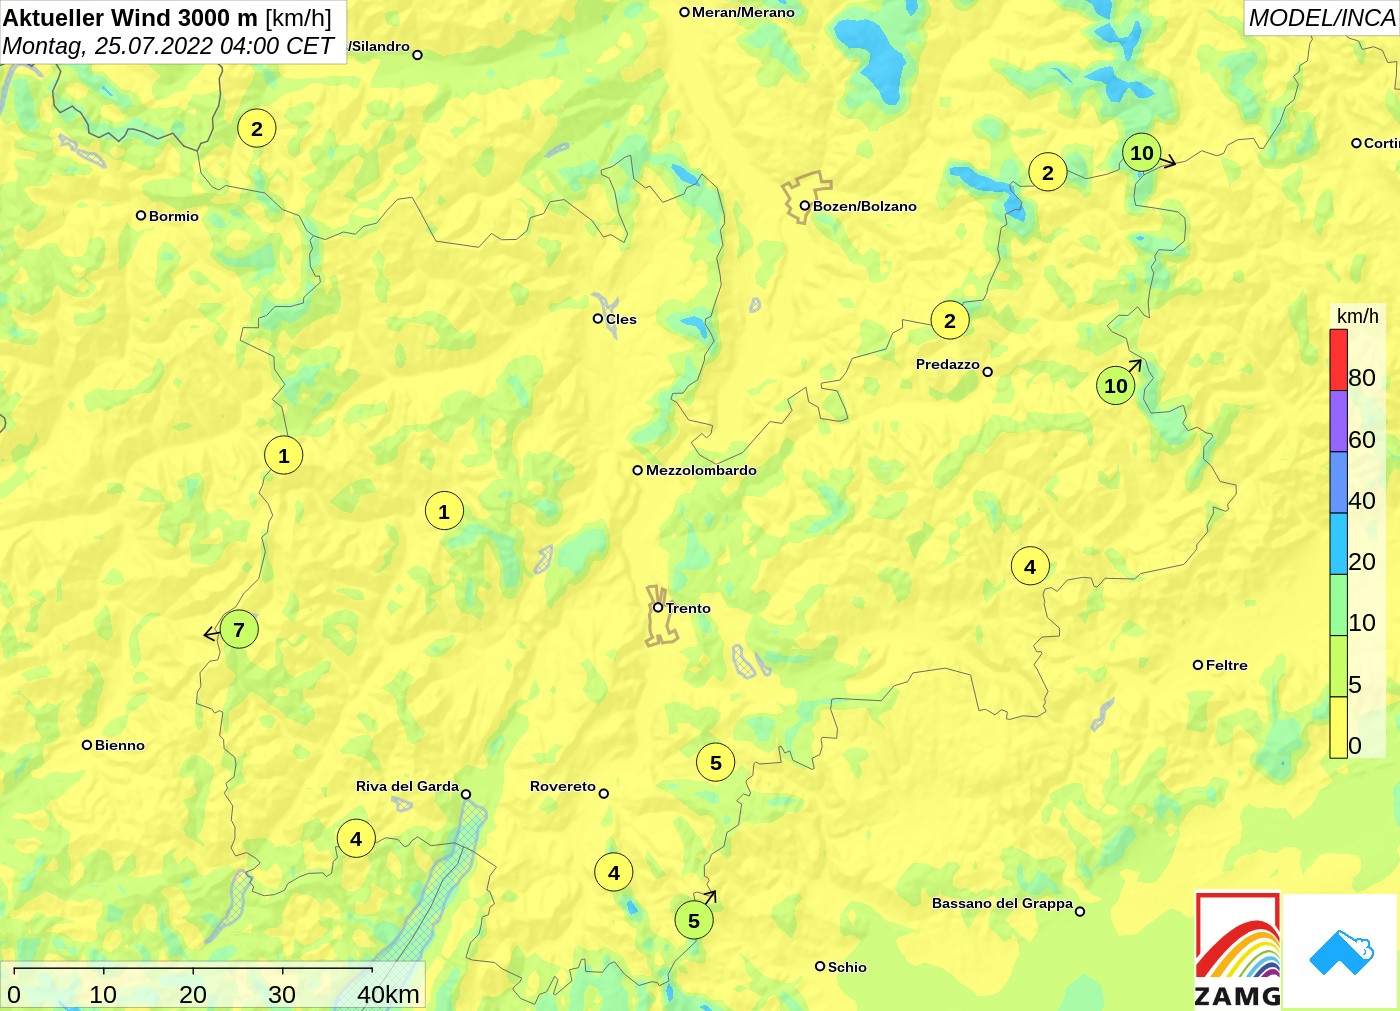The height and width of the screenshot is (1011, 1400).
Task: Click the Meran/Merano city dot
Action: coord(685,12)
